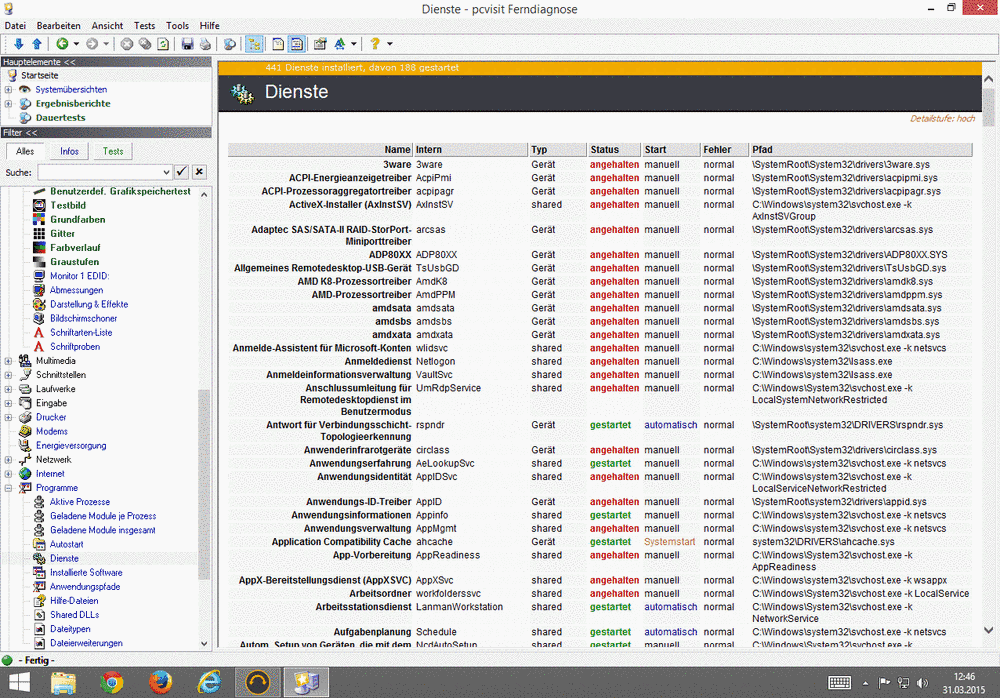The width and height of the screenshot is (1000, 698).
Task: Collapse the Programme tree node
Action: coord(6,487)
